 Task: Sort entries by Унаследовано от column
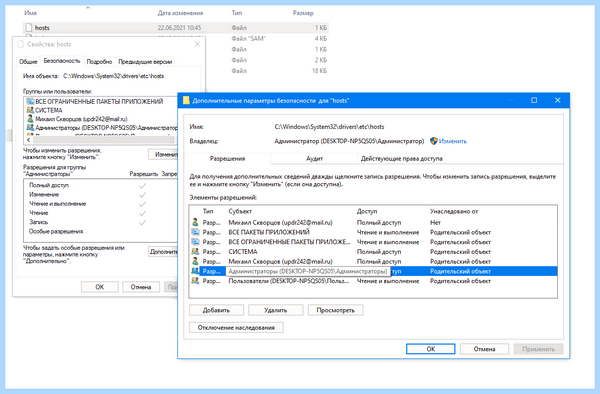454,211
